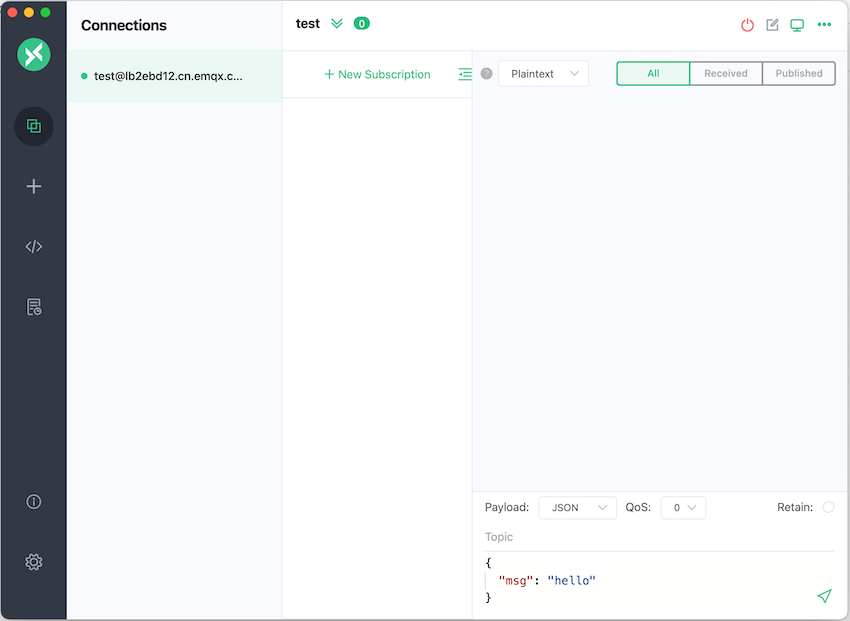The image size is (850, 621).
Task: Open the Connections page icon in sidebar
Action: [34, 126]
